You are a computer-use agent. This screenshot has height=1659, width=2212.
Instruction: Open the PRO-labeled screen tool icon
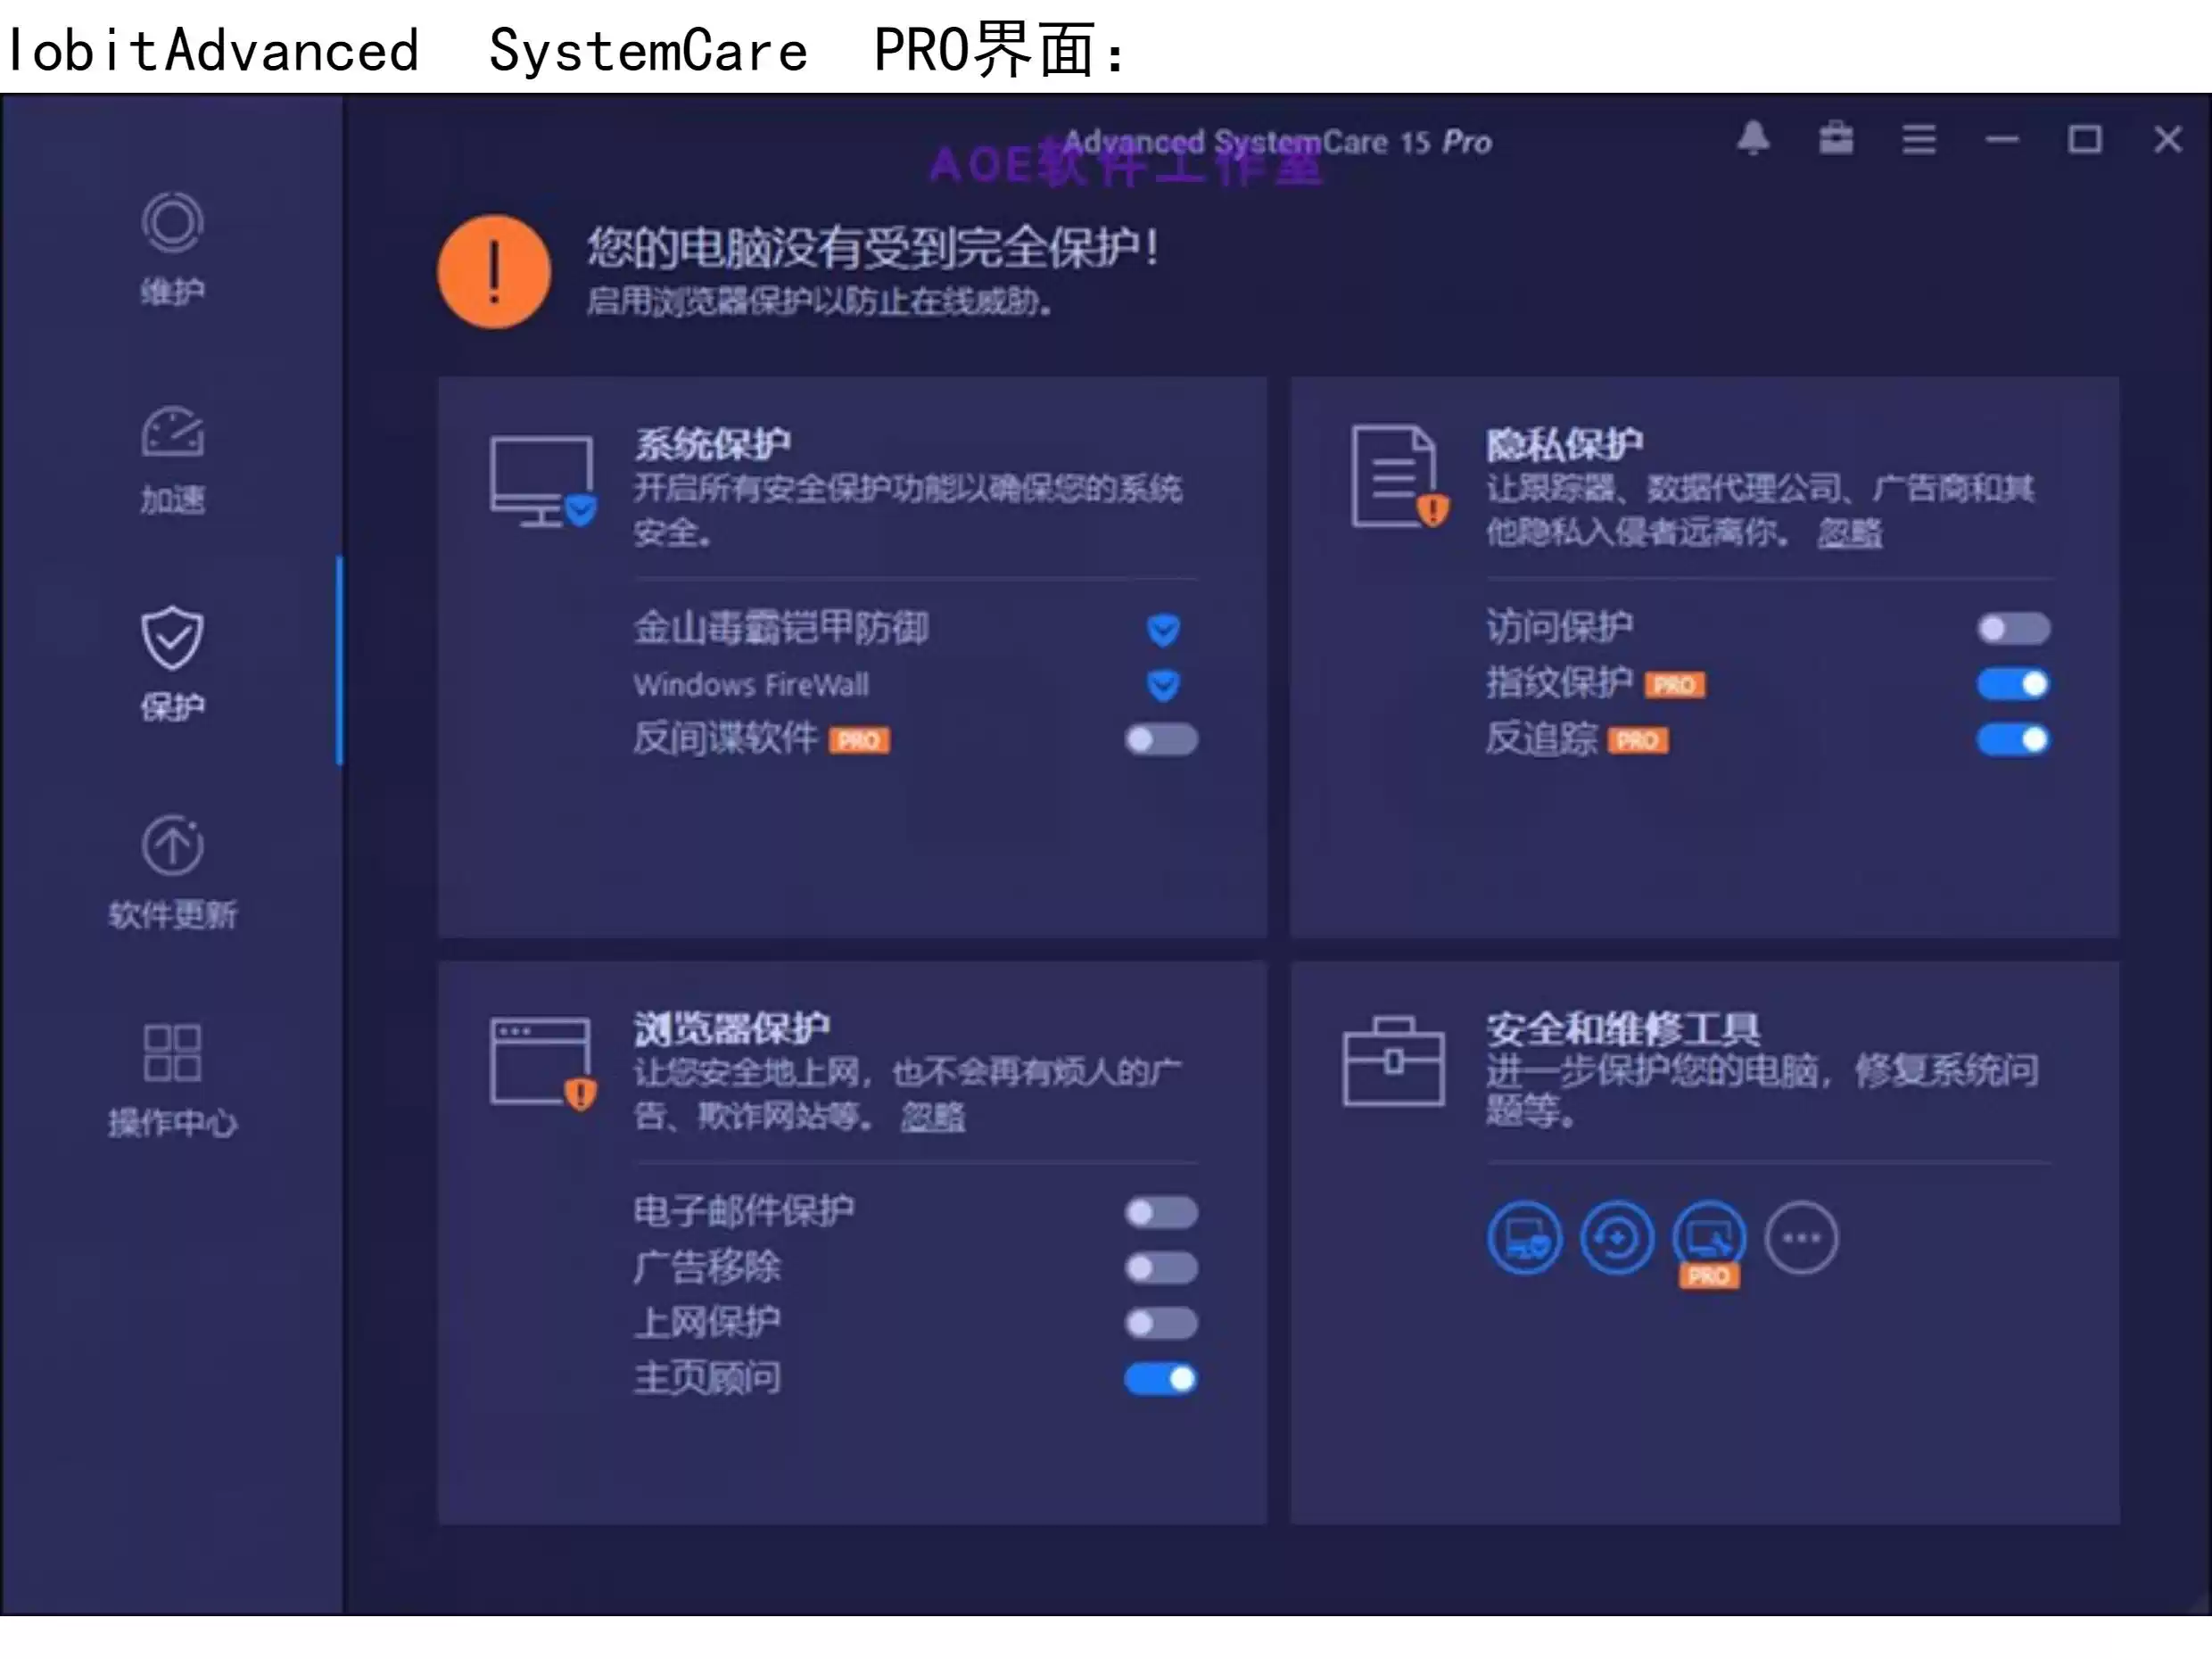[1710, 1238]
